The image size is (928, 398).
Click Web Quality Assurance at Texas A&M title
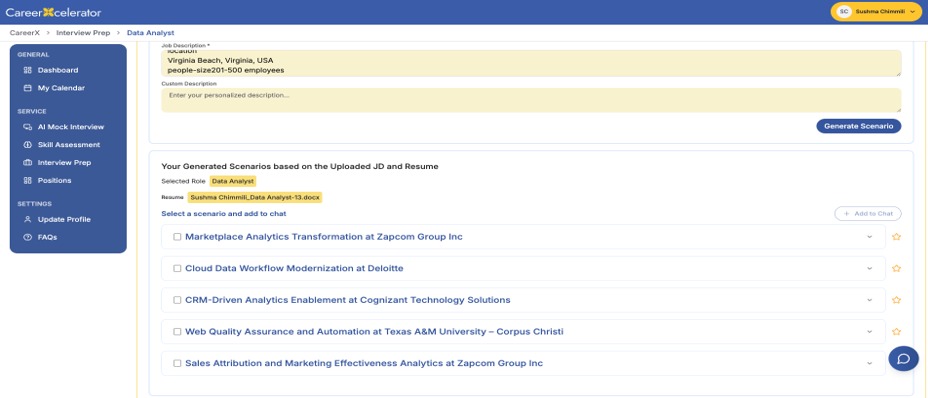(374, 332)
